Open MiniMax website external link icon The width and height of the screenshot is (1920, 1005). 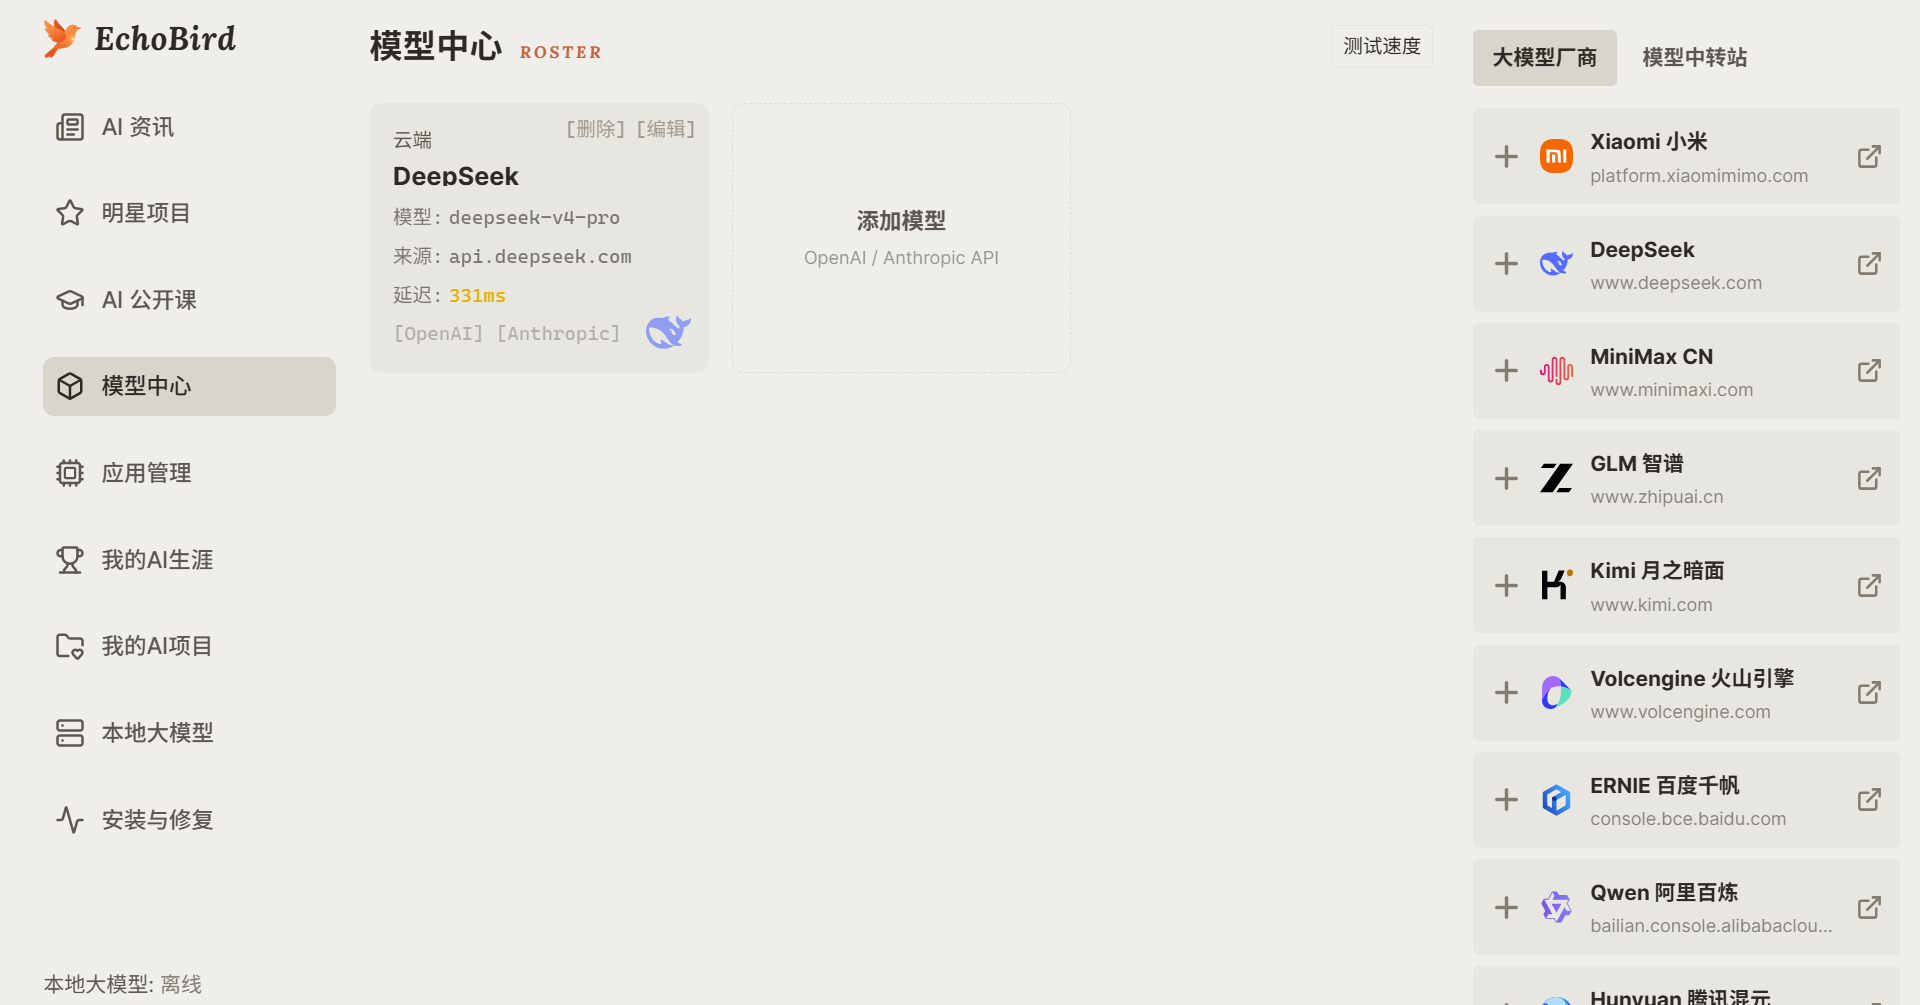(x=1869, y=371)
